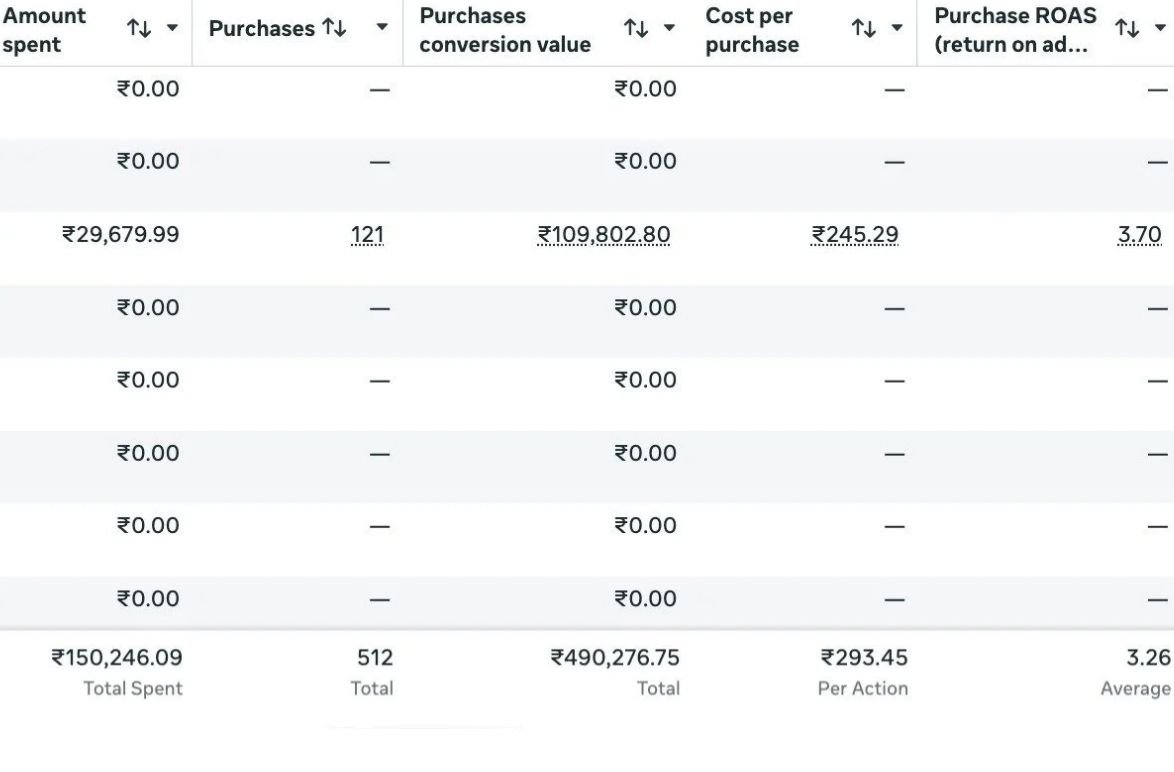Click the ₹490,276.75 total conversion value
1174x772 pixels.
[x=615, y=657]
